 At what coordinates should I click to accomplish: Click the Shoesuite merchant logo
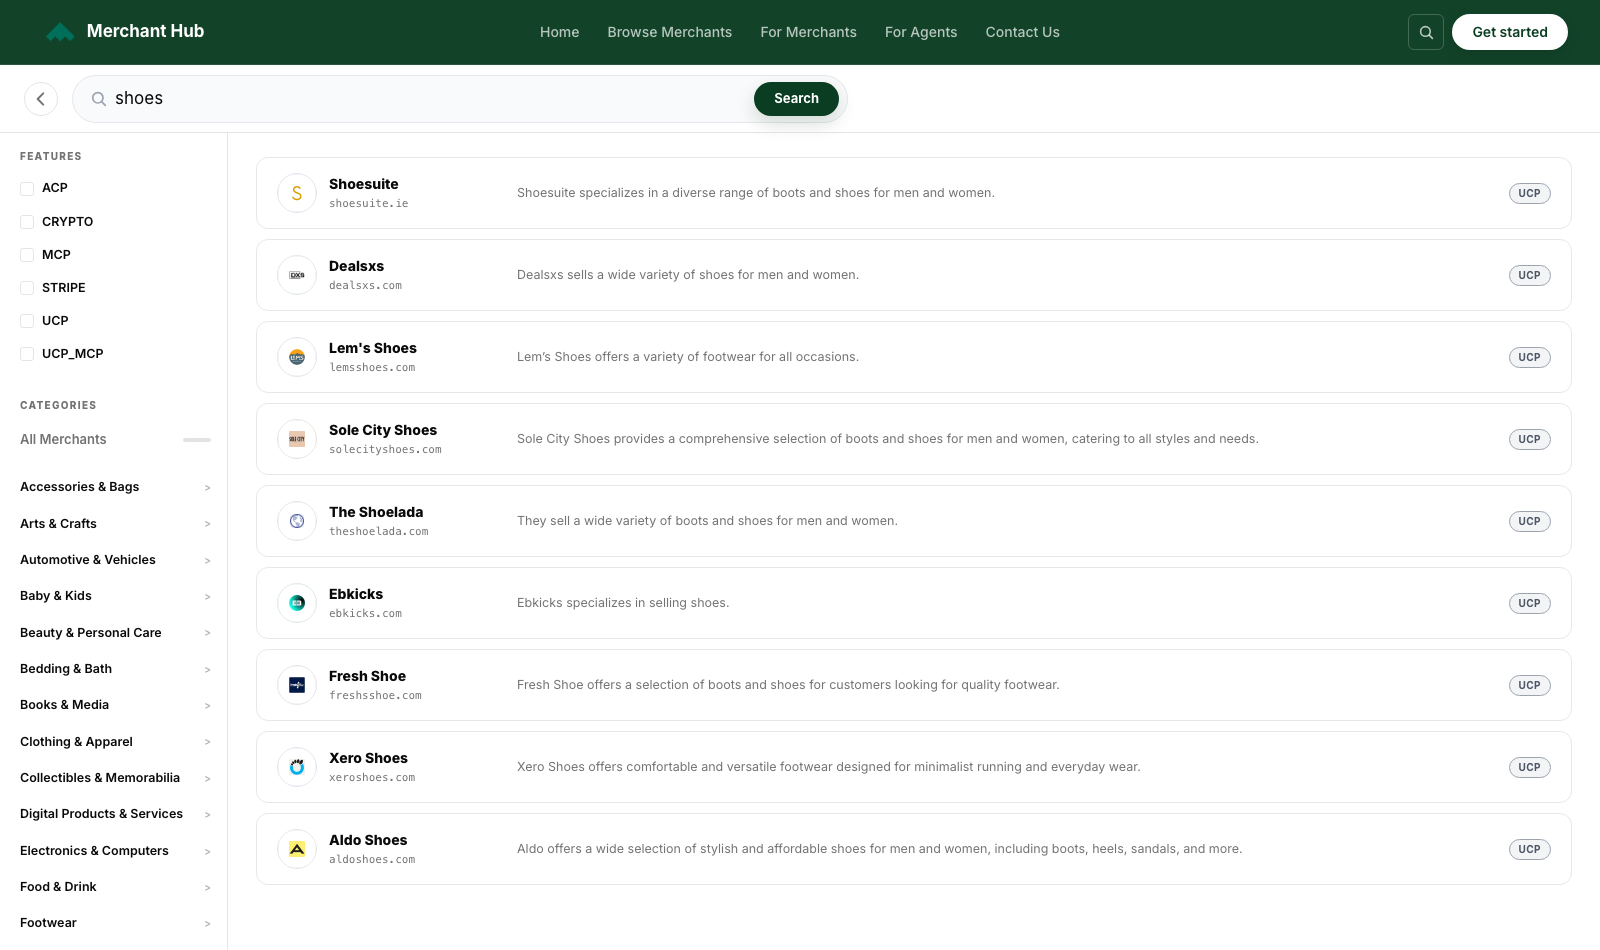[297, 193]
